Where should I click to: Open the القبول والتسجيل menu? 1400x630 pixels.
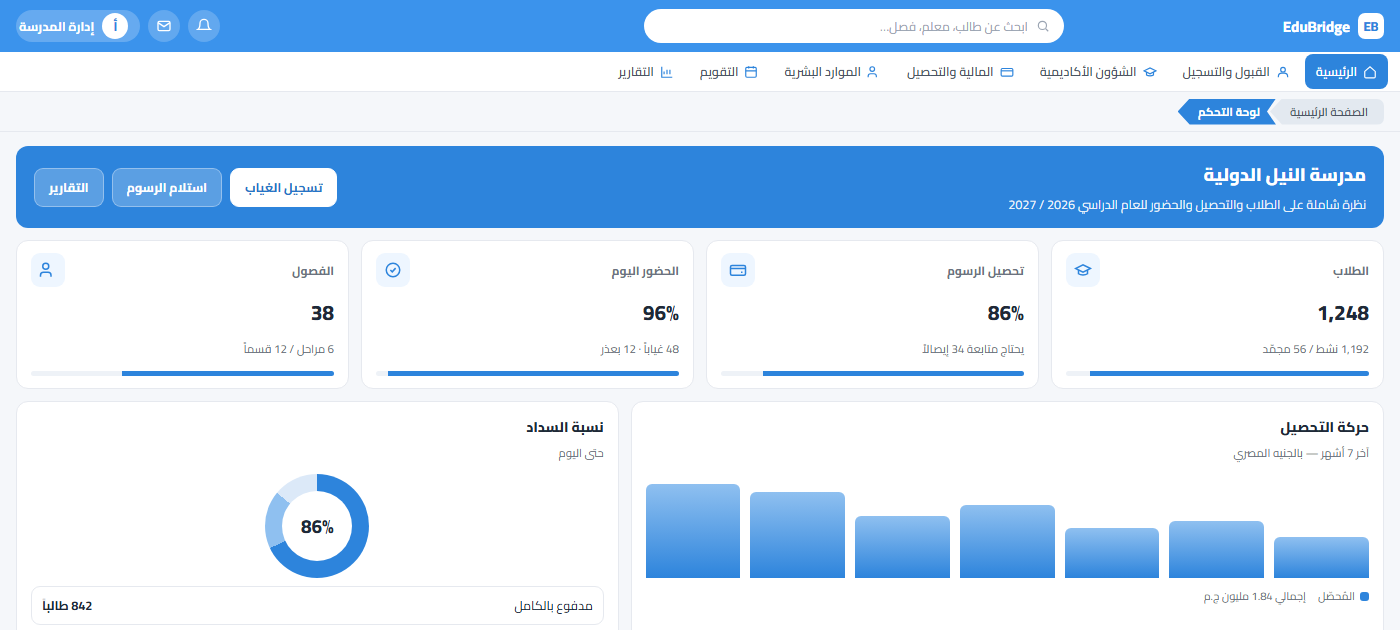[1236, 72]
